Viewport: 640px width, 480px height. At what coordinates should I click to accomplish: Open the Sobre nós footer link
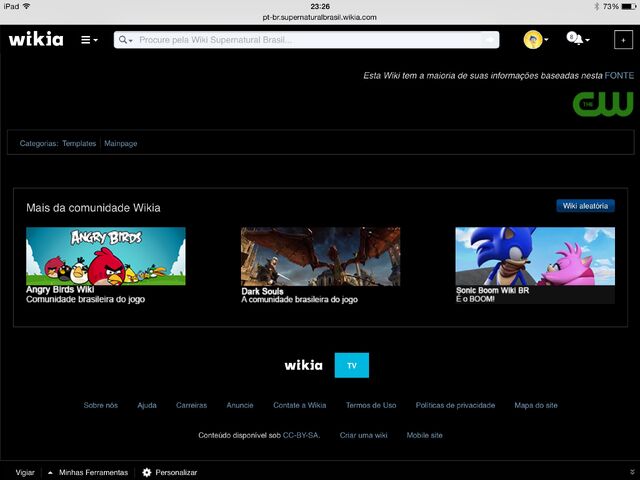pos(100,405)
